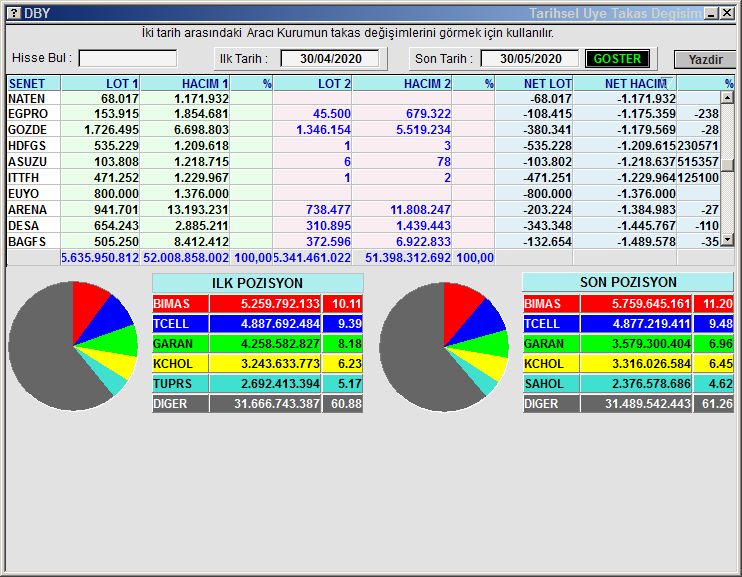Click the blue TCELL swatch in SON POZISYON

pos(551,324)
